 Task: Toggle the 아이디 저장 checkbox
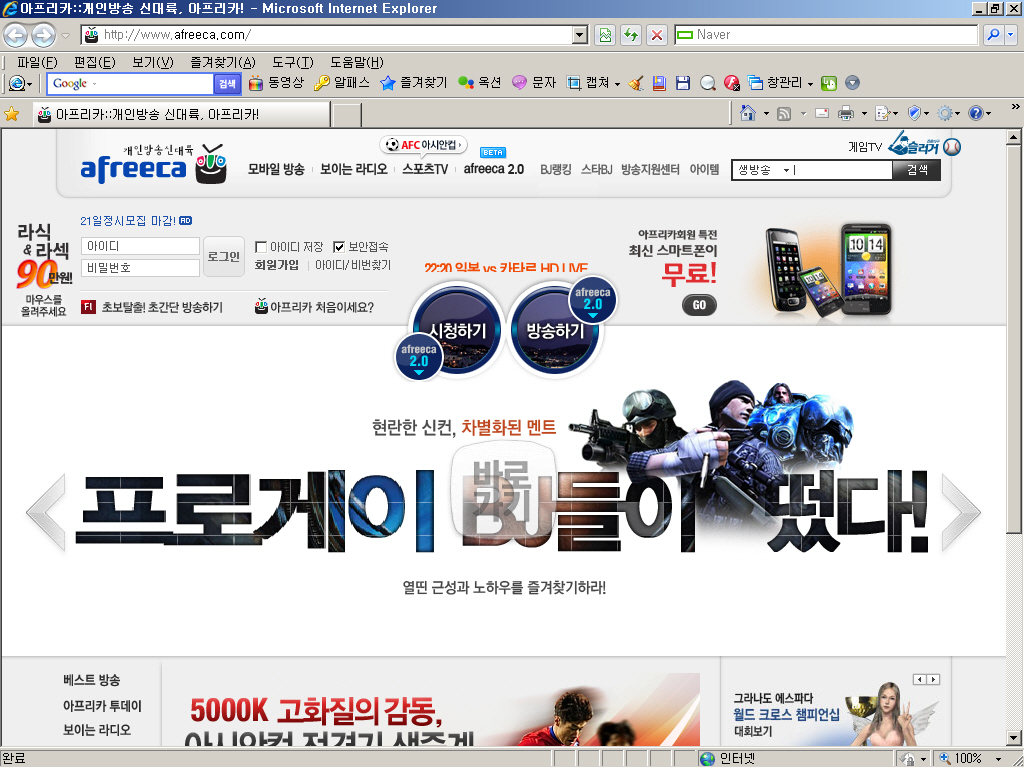pos(261,247)
